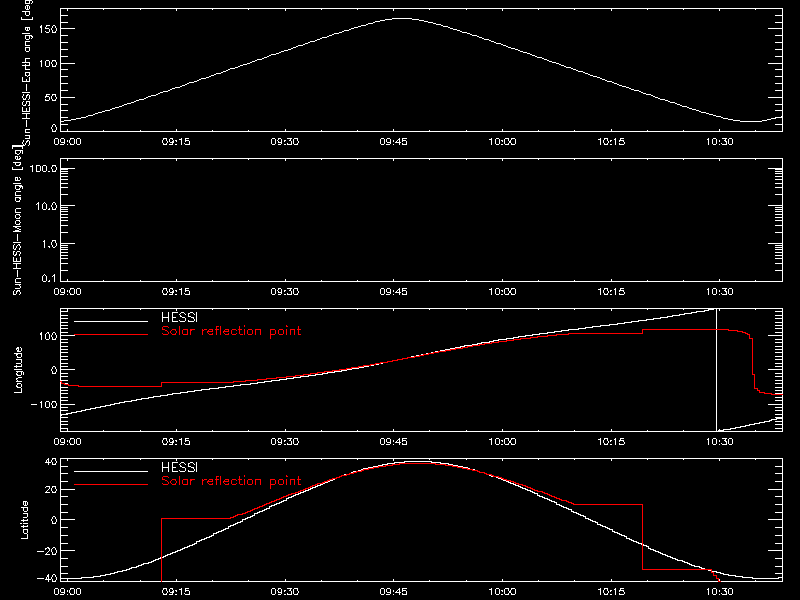This screenshot has width=800, height=600.
Task: Click red legend line in Latitude plot
Action: 111,485
